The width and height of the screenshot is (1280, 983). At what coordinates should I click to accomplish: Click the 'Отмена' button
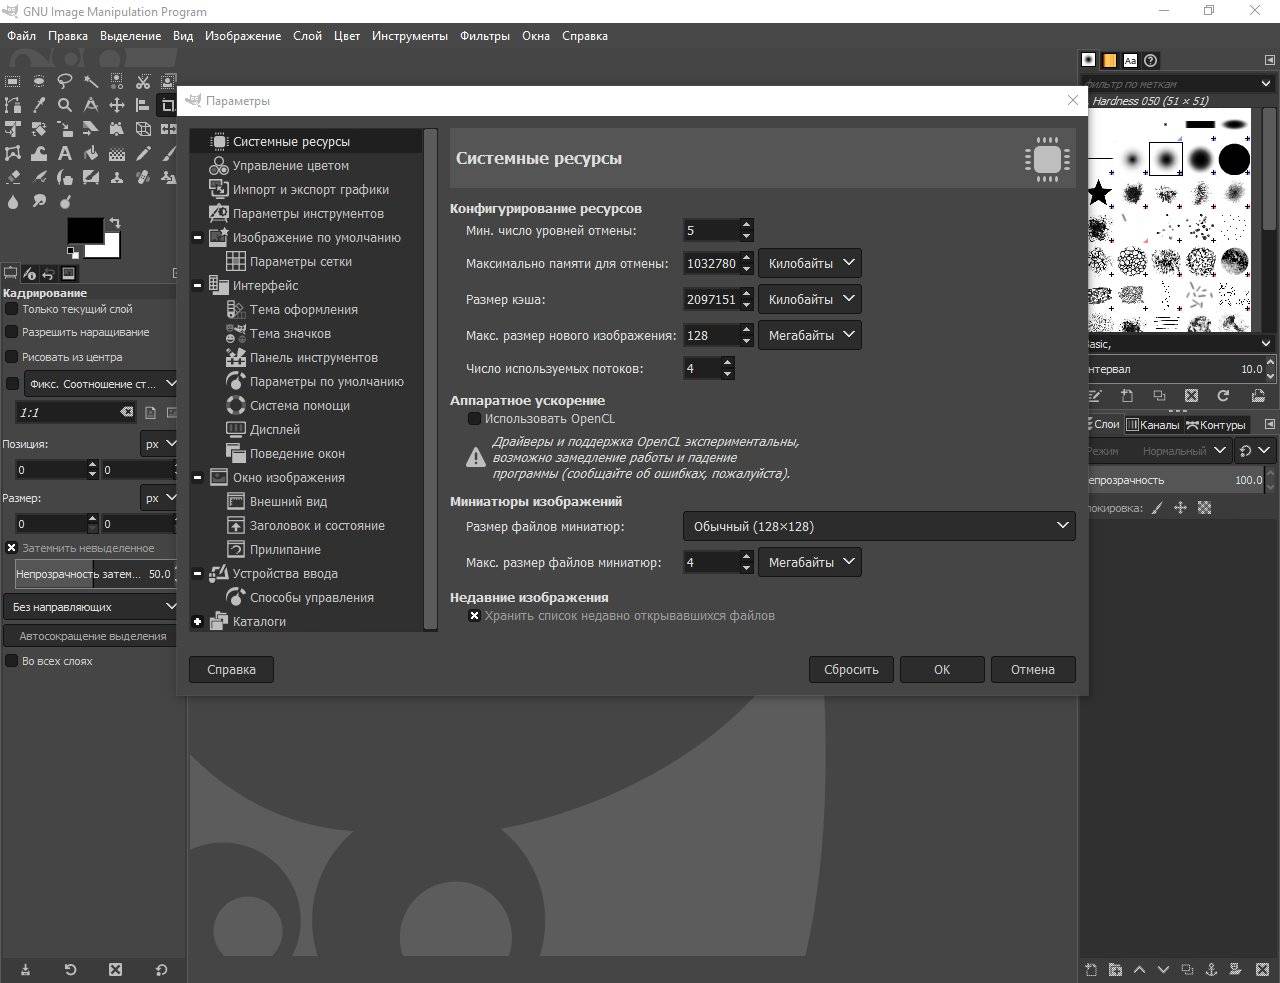pyautogui.click(x=1033, y=670)
